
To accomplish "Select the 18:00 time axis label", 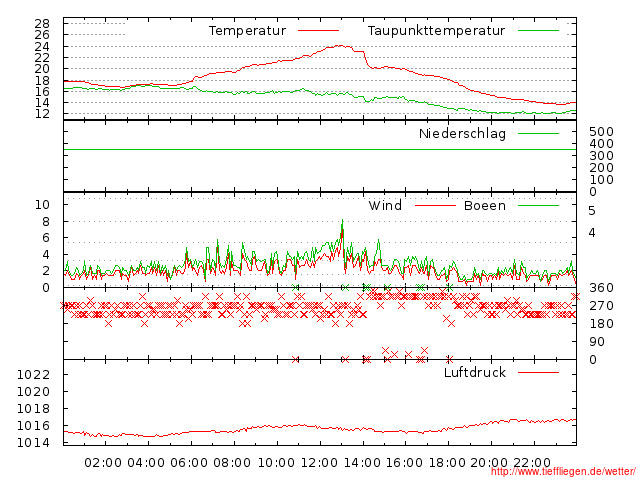I will pos(447,463).
